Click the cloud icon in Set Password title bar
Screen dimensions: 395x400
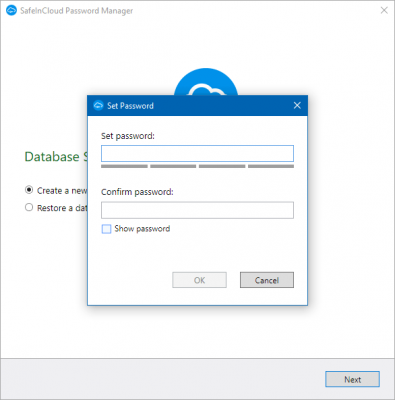click(x=98, y=105)
